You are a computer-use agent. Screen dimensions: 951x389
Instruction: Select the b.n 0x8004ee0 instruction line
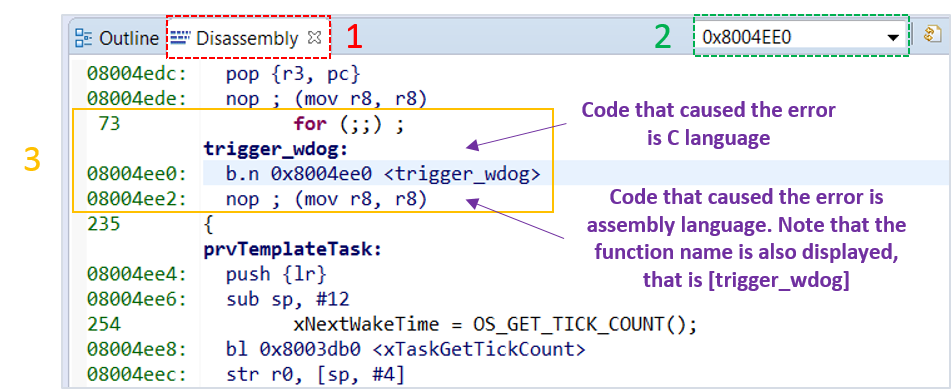pyautogui.click(x=383, y=174)
